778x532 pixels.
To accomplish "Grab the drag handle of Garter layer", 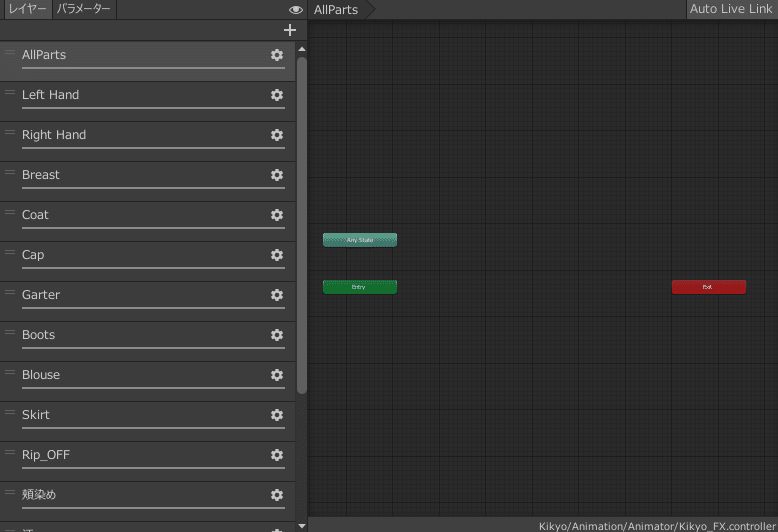I will (10, 293).
